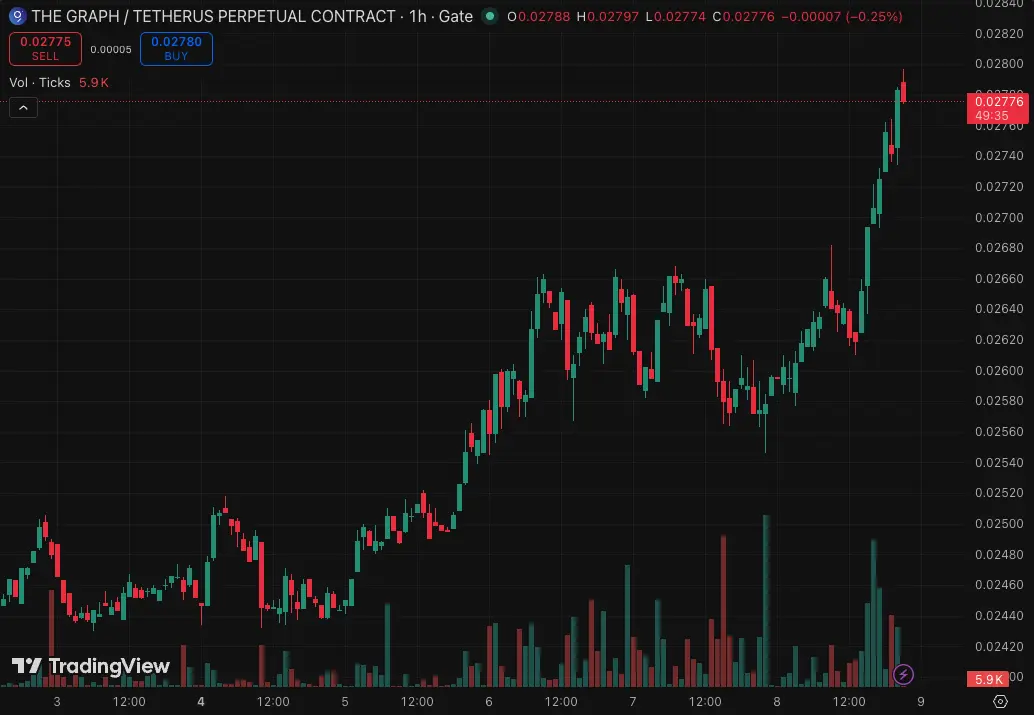Viewport: 1034px width, 715px height.
Task: Select the Vol · Ticks indicator label
Action: [x=40, y=82]
